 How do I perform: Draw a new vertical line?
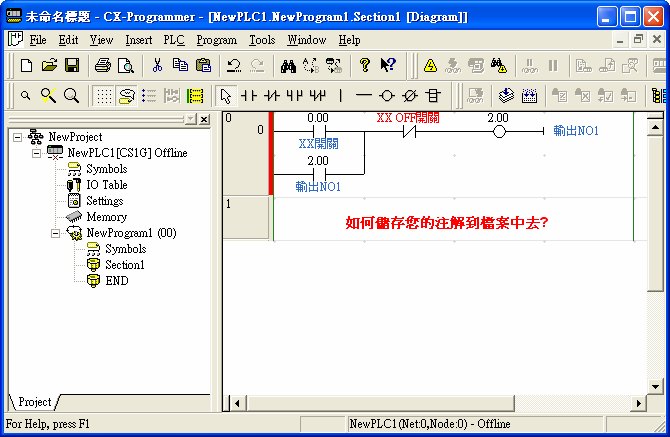tap(341, 96)
